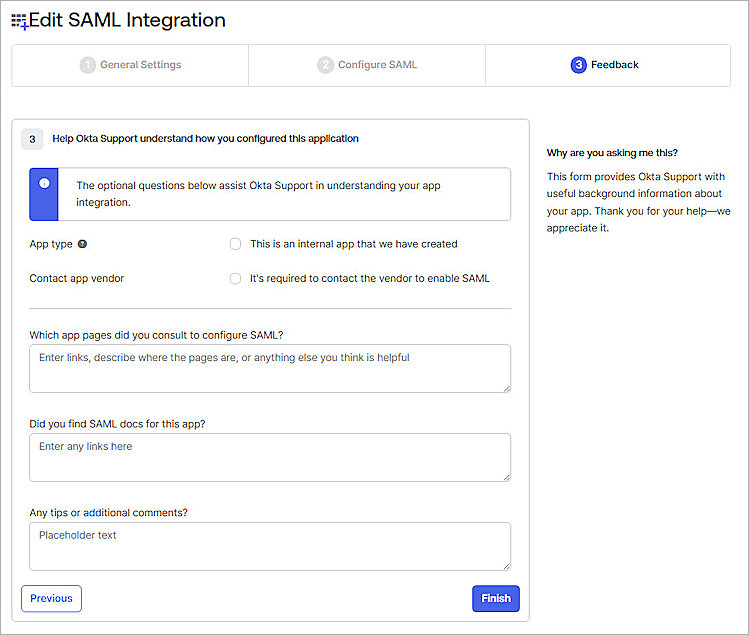The width and height of the screenshot is (749, 635).
Task: Click the Previous button
Action: click(x=52, y=599)
